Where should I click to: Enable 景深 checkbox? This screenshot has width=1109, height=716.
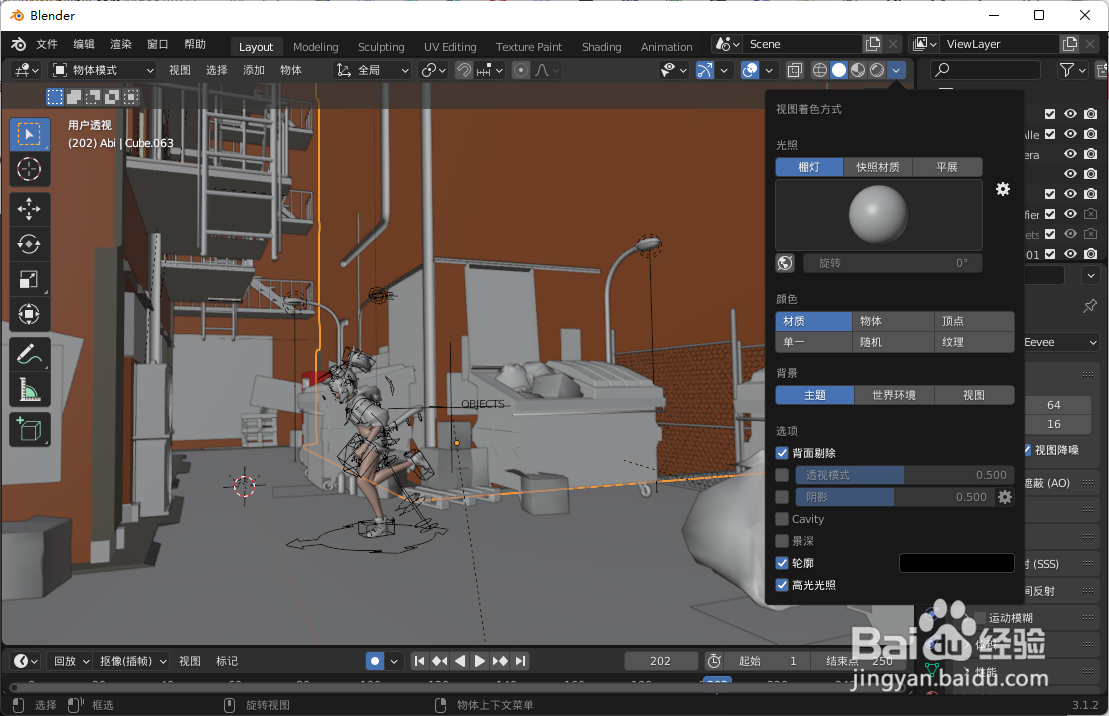pyautogui.click(x=782, y=541)
